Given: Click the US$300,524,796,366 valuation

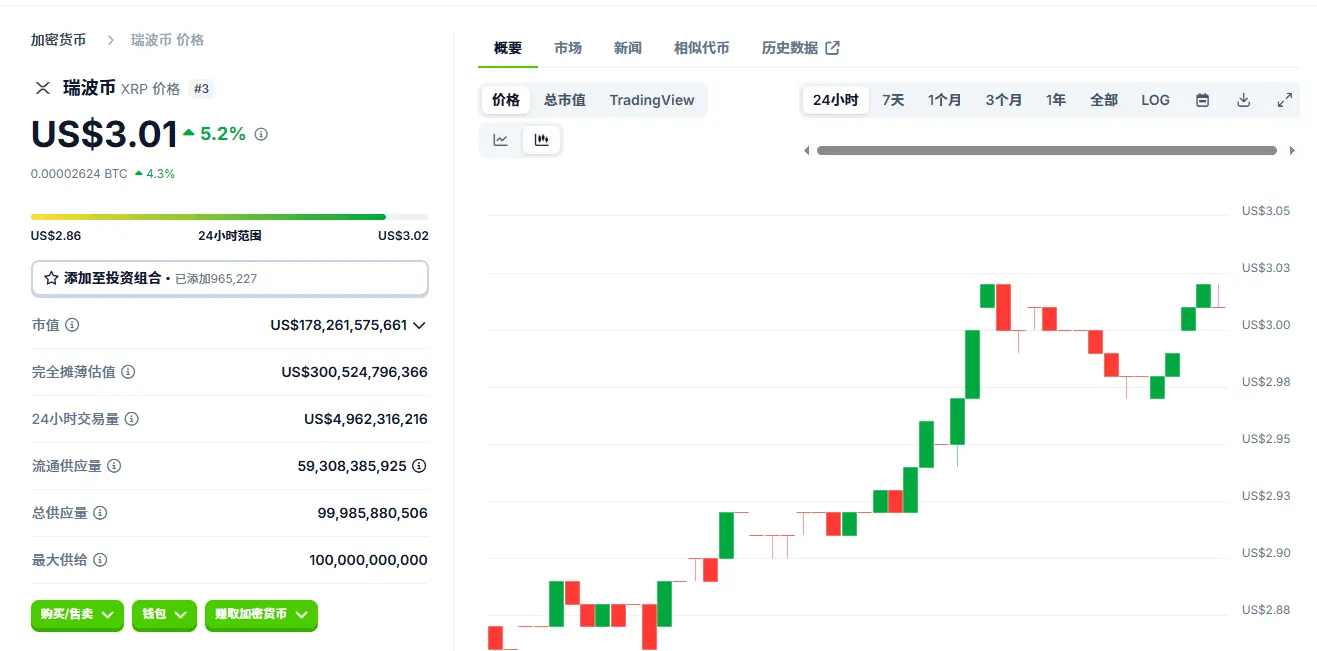Looking at the screenshot, I should (x=355, y=372).
